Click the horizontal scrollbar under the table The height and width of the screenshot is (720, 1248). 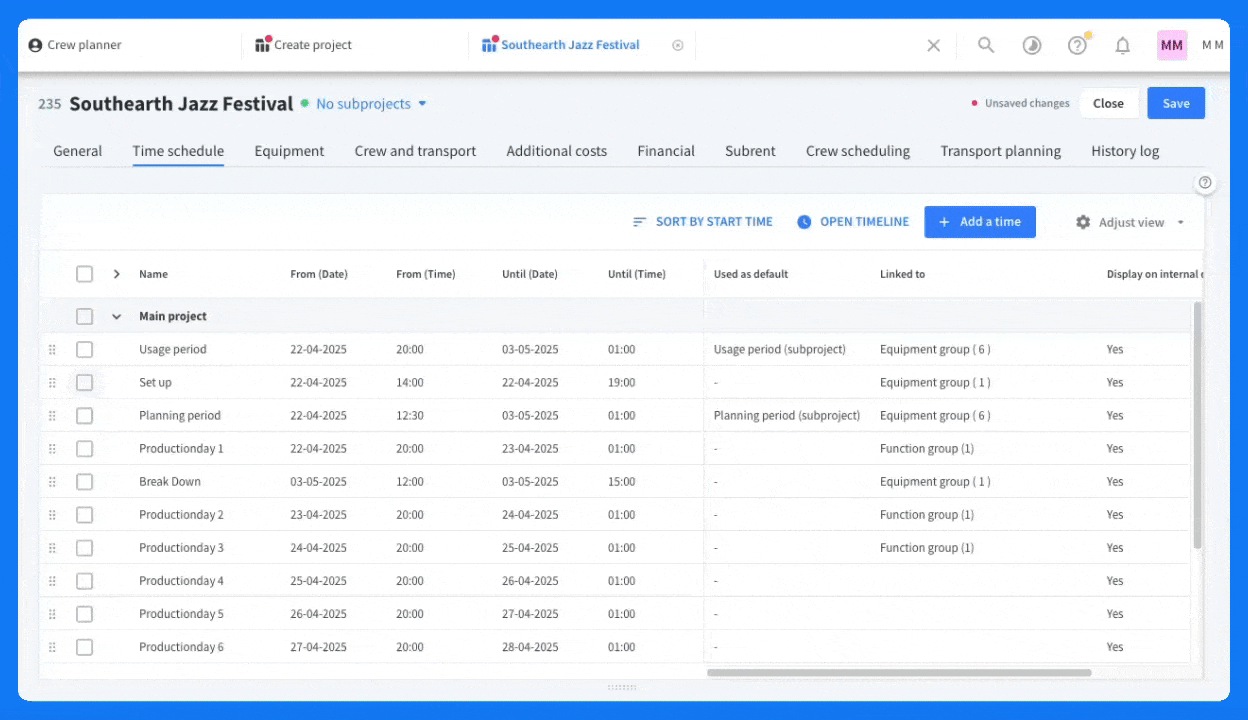(x=899, y=673)
